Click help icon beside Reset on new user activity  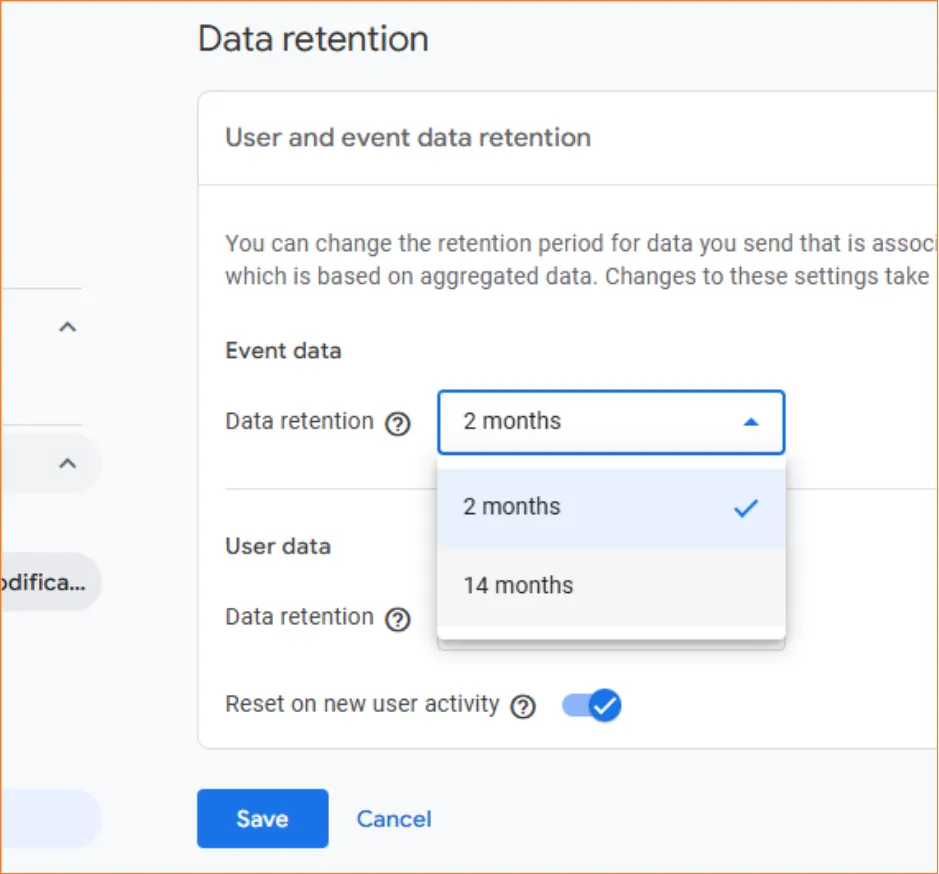[522, 706]
